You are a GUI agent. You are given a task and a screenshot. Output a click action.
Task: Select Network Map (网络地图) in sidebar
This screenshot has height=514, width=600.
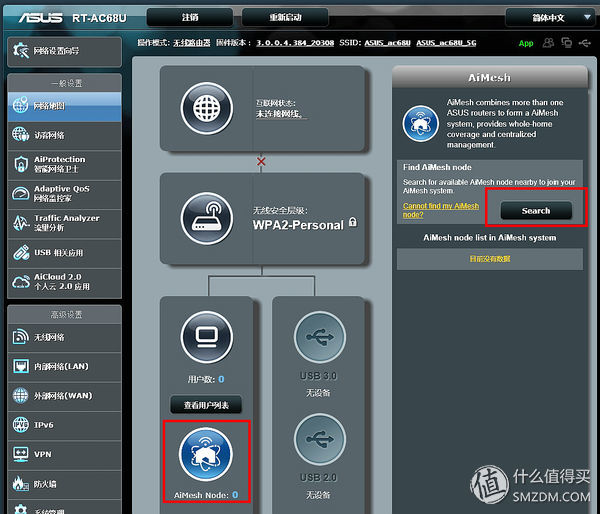point(64,106)
